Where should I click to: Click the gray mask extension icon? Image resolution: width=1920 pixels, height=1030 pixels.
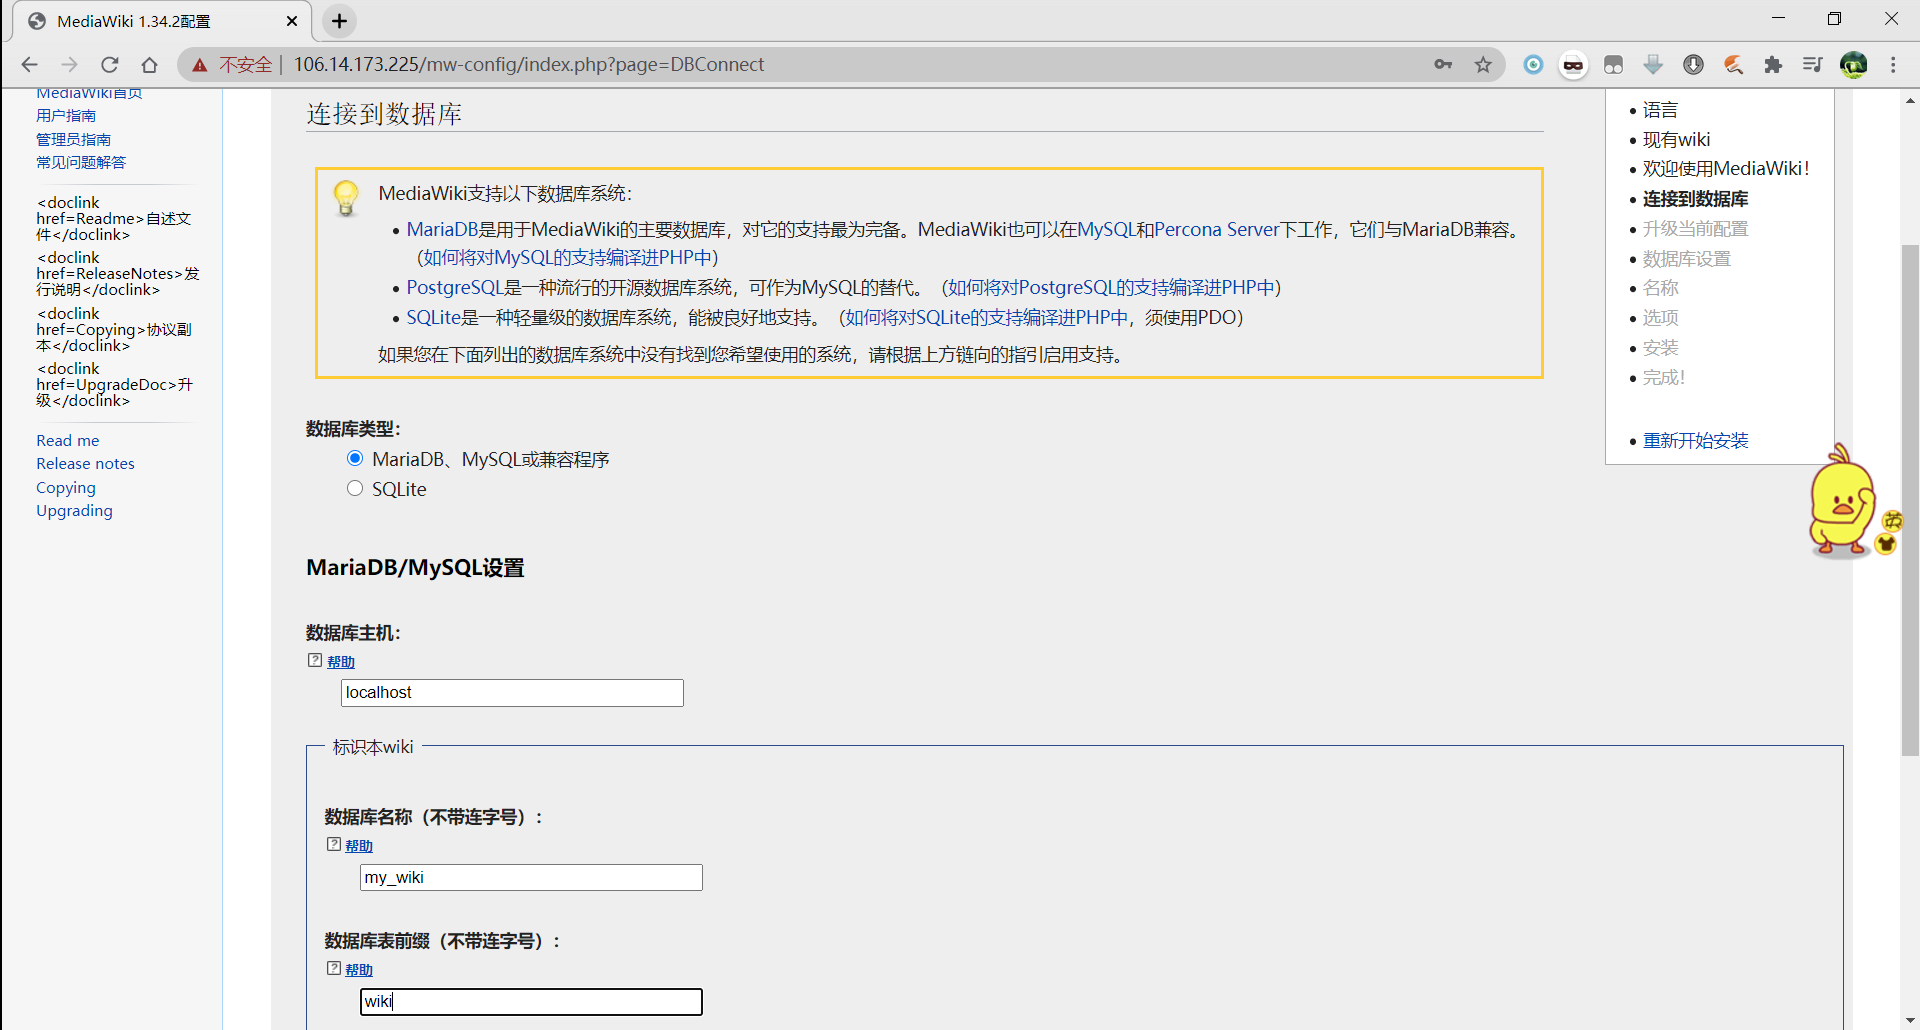coord(1613,65)
